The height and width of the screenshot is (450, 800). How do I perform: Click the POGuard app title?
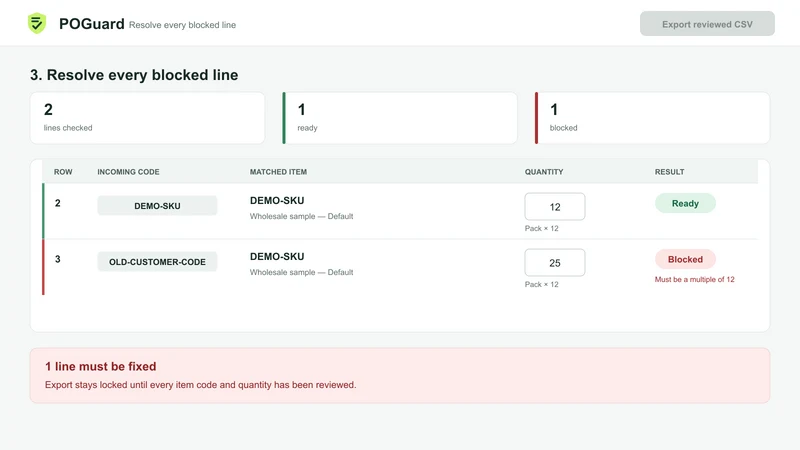click(92, 24)
